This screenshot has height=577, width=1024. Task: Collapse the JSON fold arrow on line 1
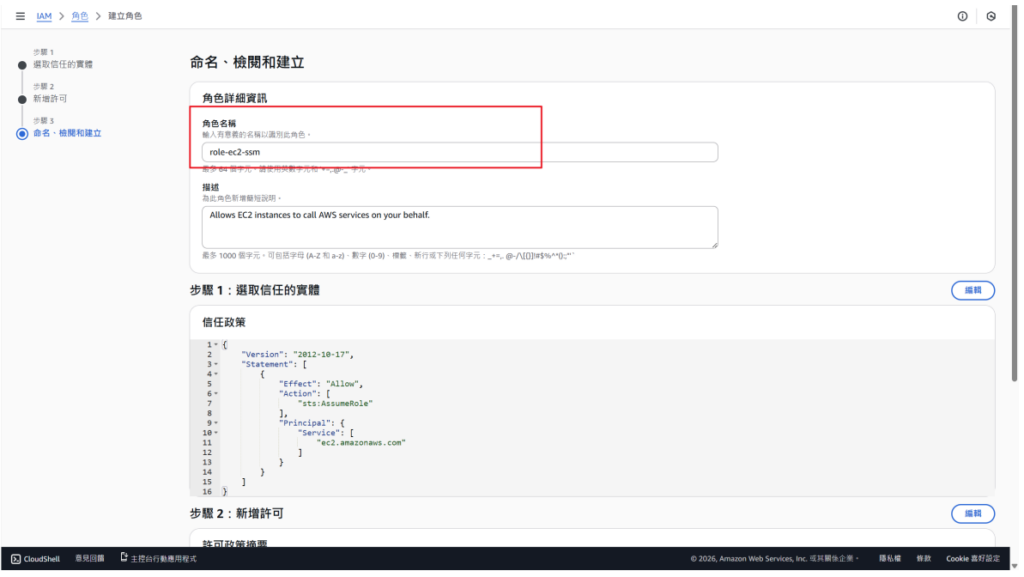(x=216, y=345)
